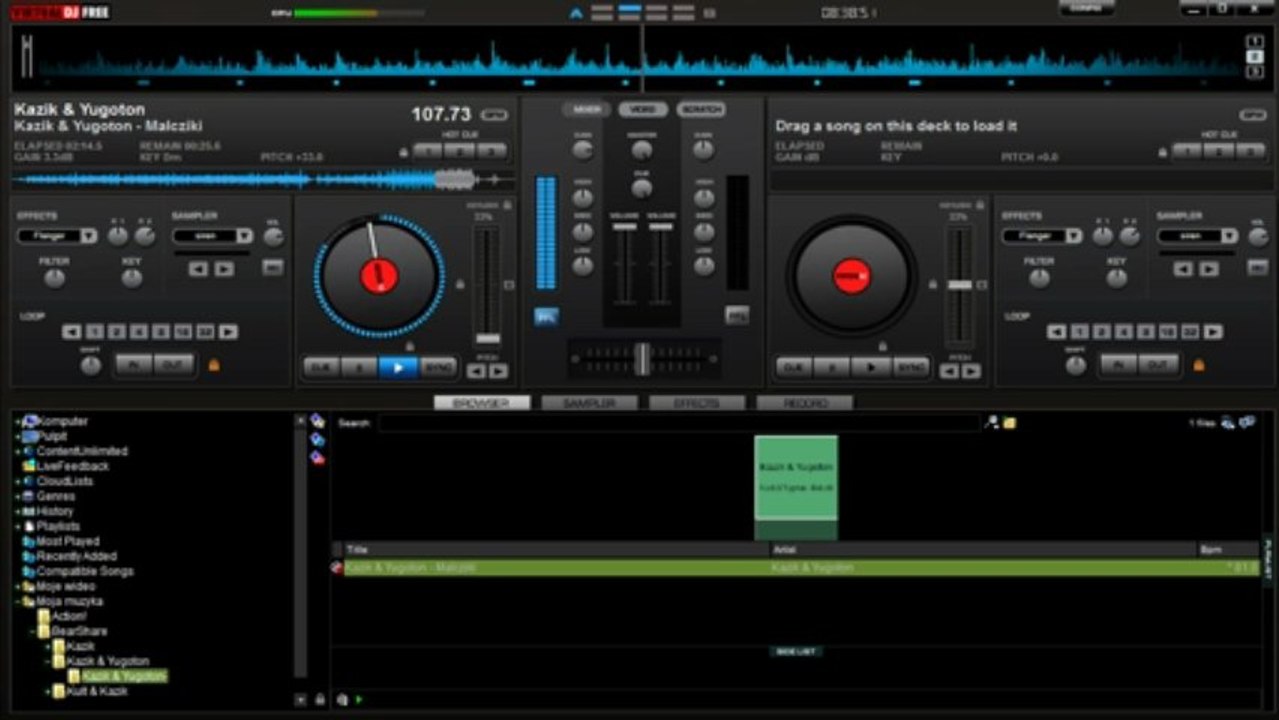Image resolution: width=1279 pixels, height=720 pixels.
Task: Halve loop length on left deck
Action: point(72,332)
